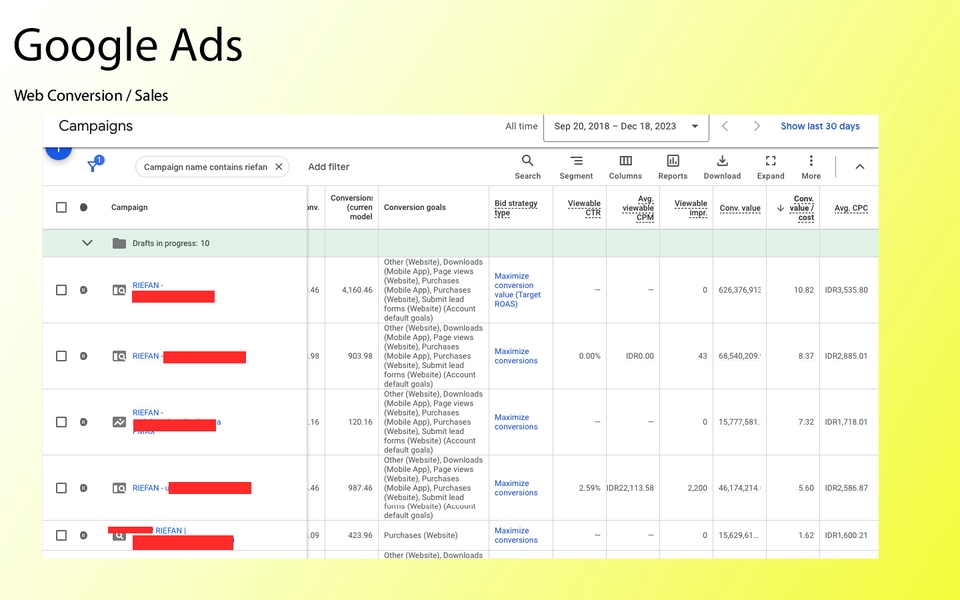Remove the Campaign name contains riefan filter

(280, 167)
